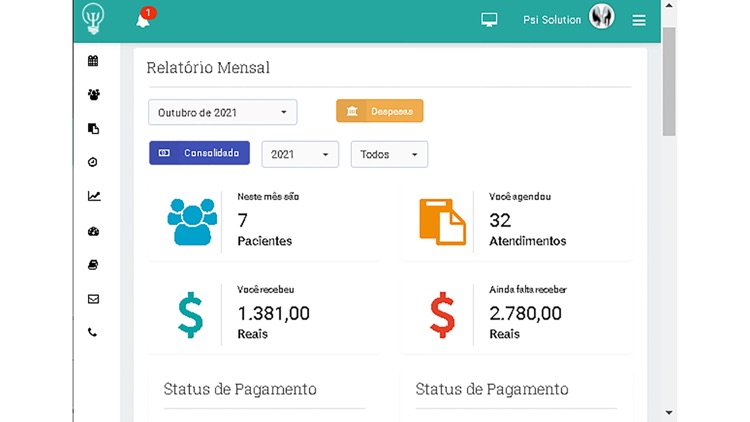Open the user profile avatar

[601, 16]
